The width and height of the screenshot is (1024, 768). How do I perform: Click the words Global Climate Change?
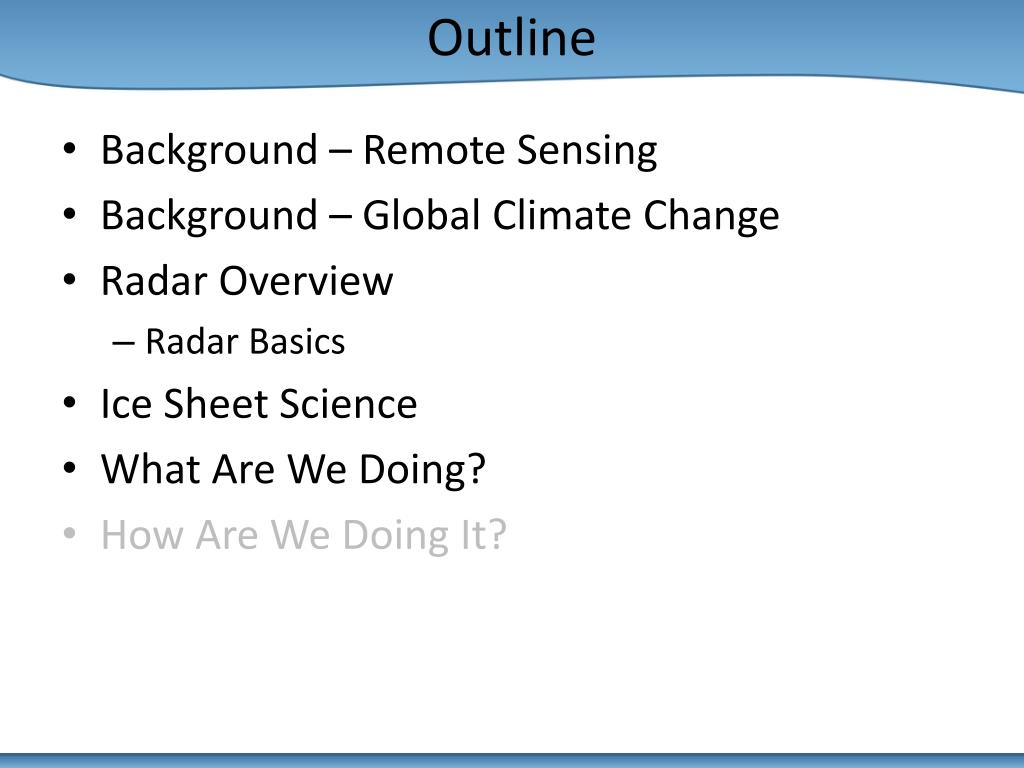(x=571, y=216)
